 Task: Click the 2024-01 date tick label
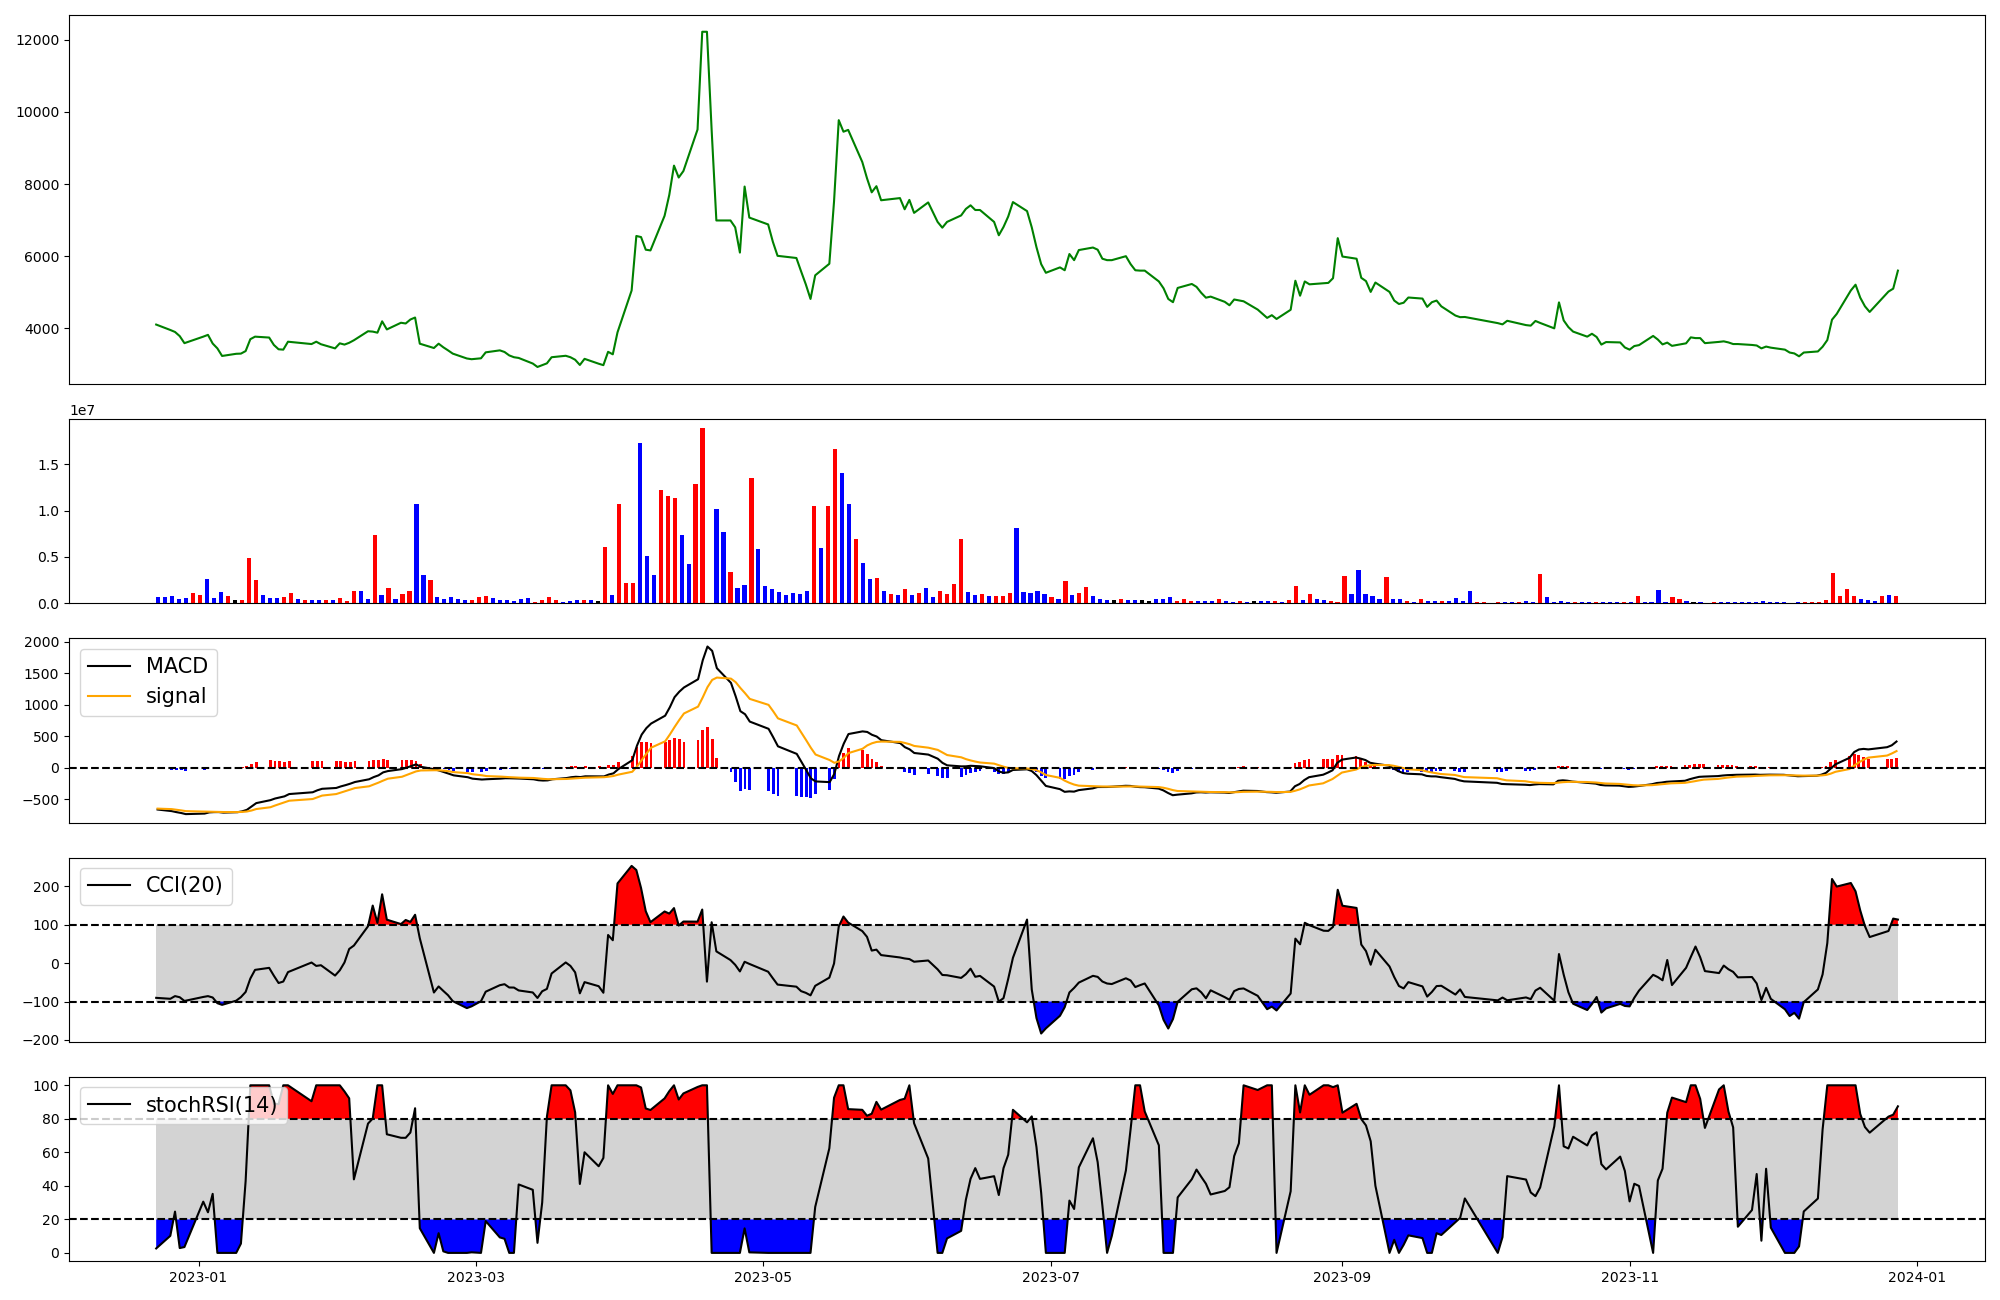1917,1277
